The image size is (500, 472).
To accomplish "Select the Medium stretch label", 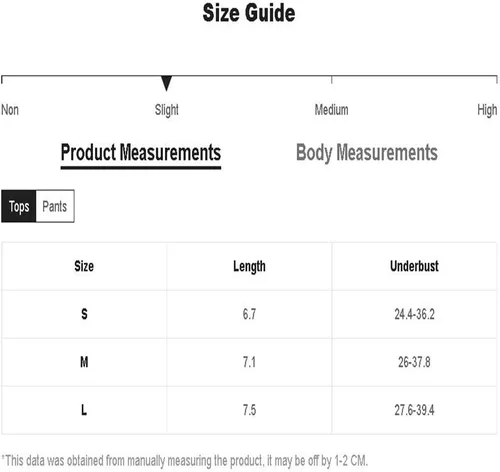I will pyautogui.click(x=332, y=110).
